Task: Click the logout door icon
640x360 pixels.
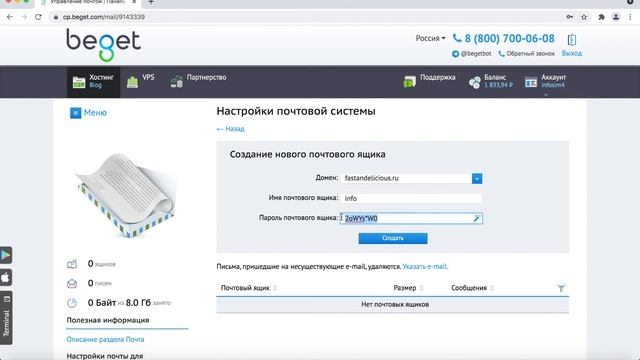Action: (571, 40)
